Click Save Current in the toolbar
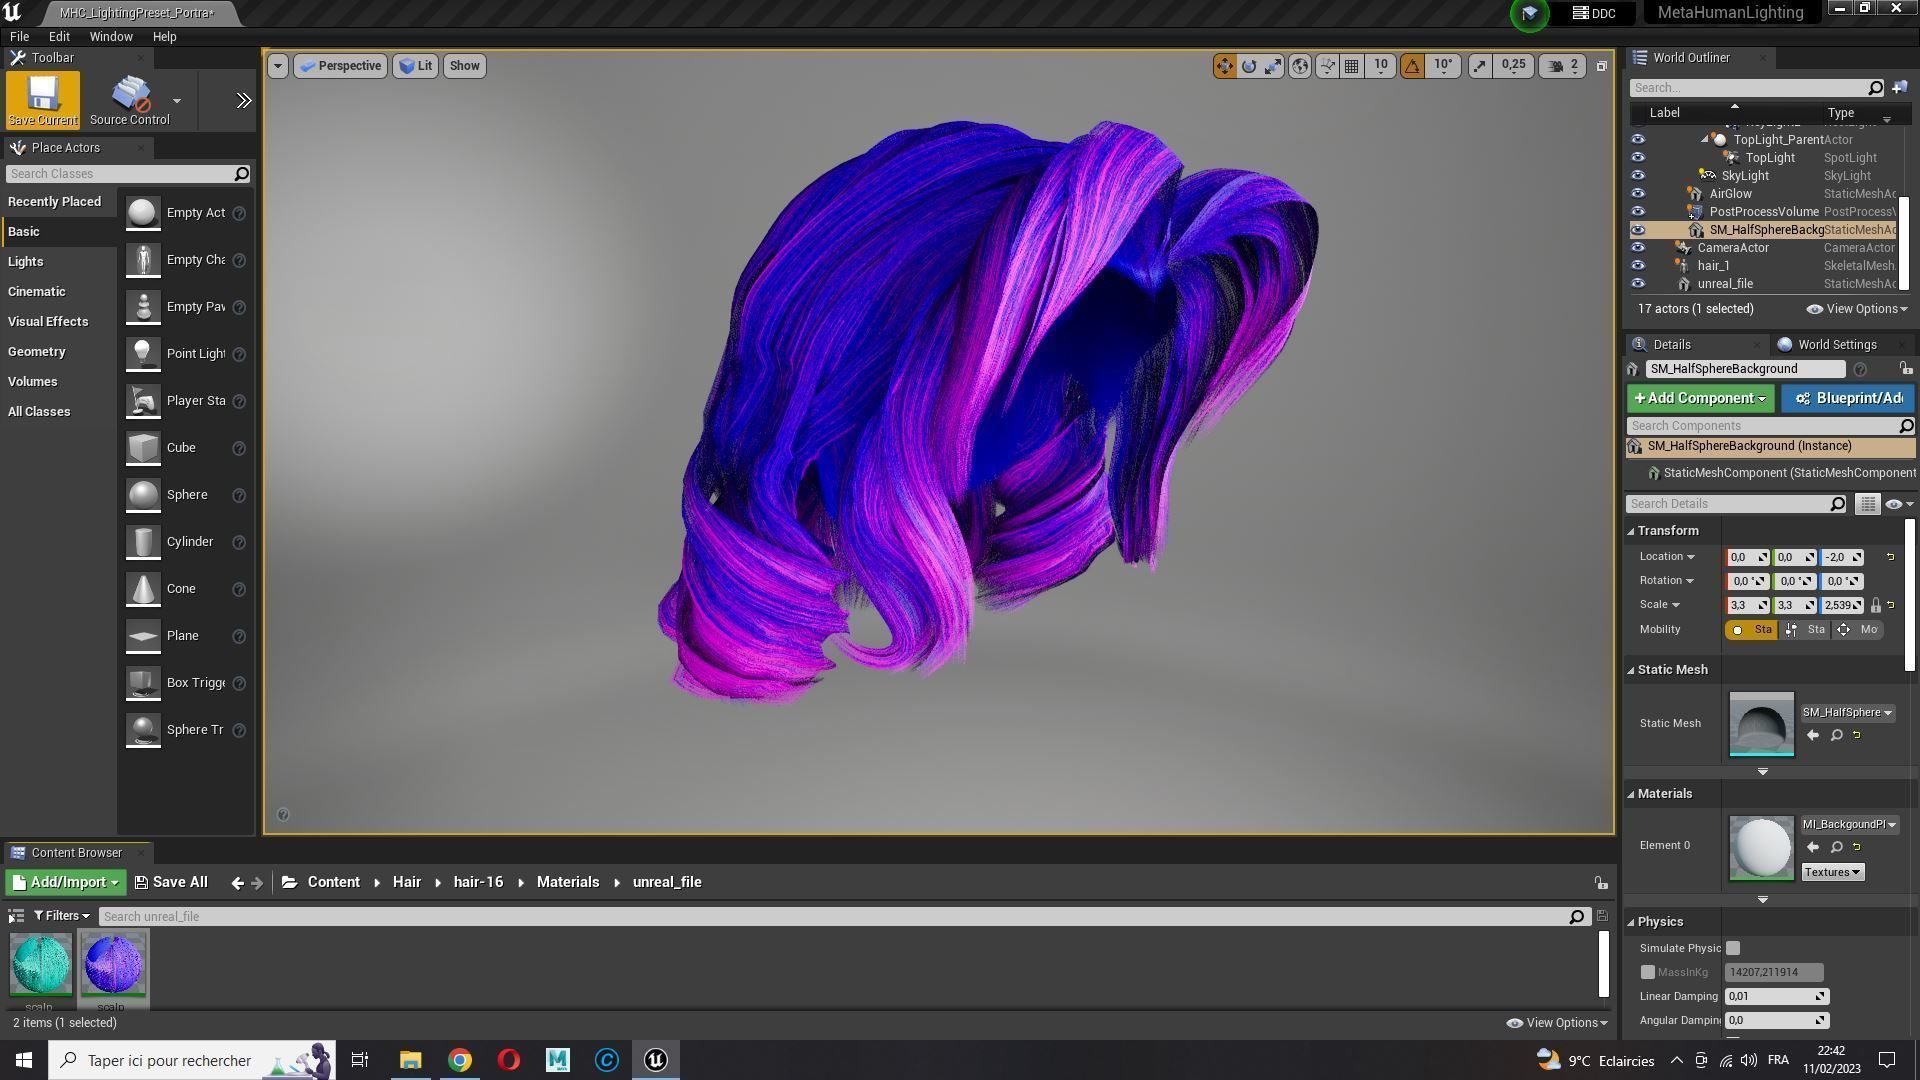 (42, 100)
